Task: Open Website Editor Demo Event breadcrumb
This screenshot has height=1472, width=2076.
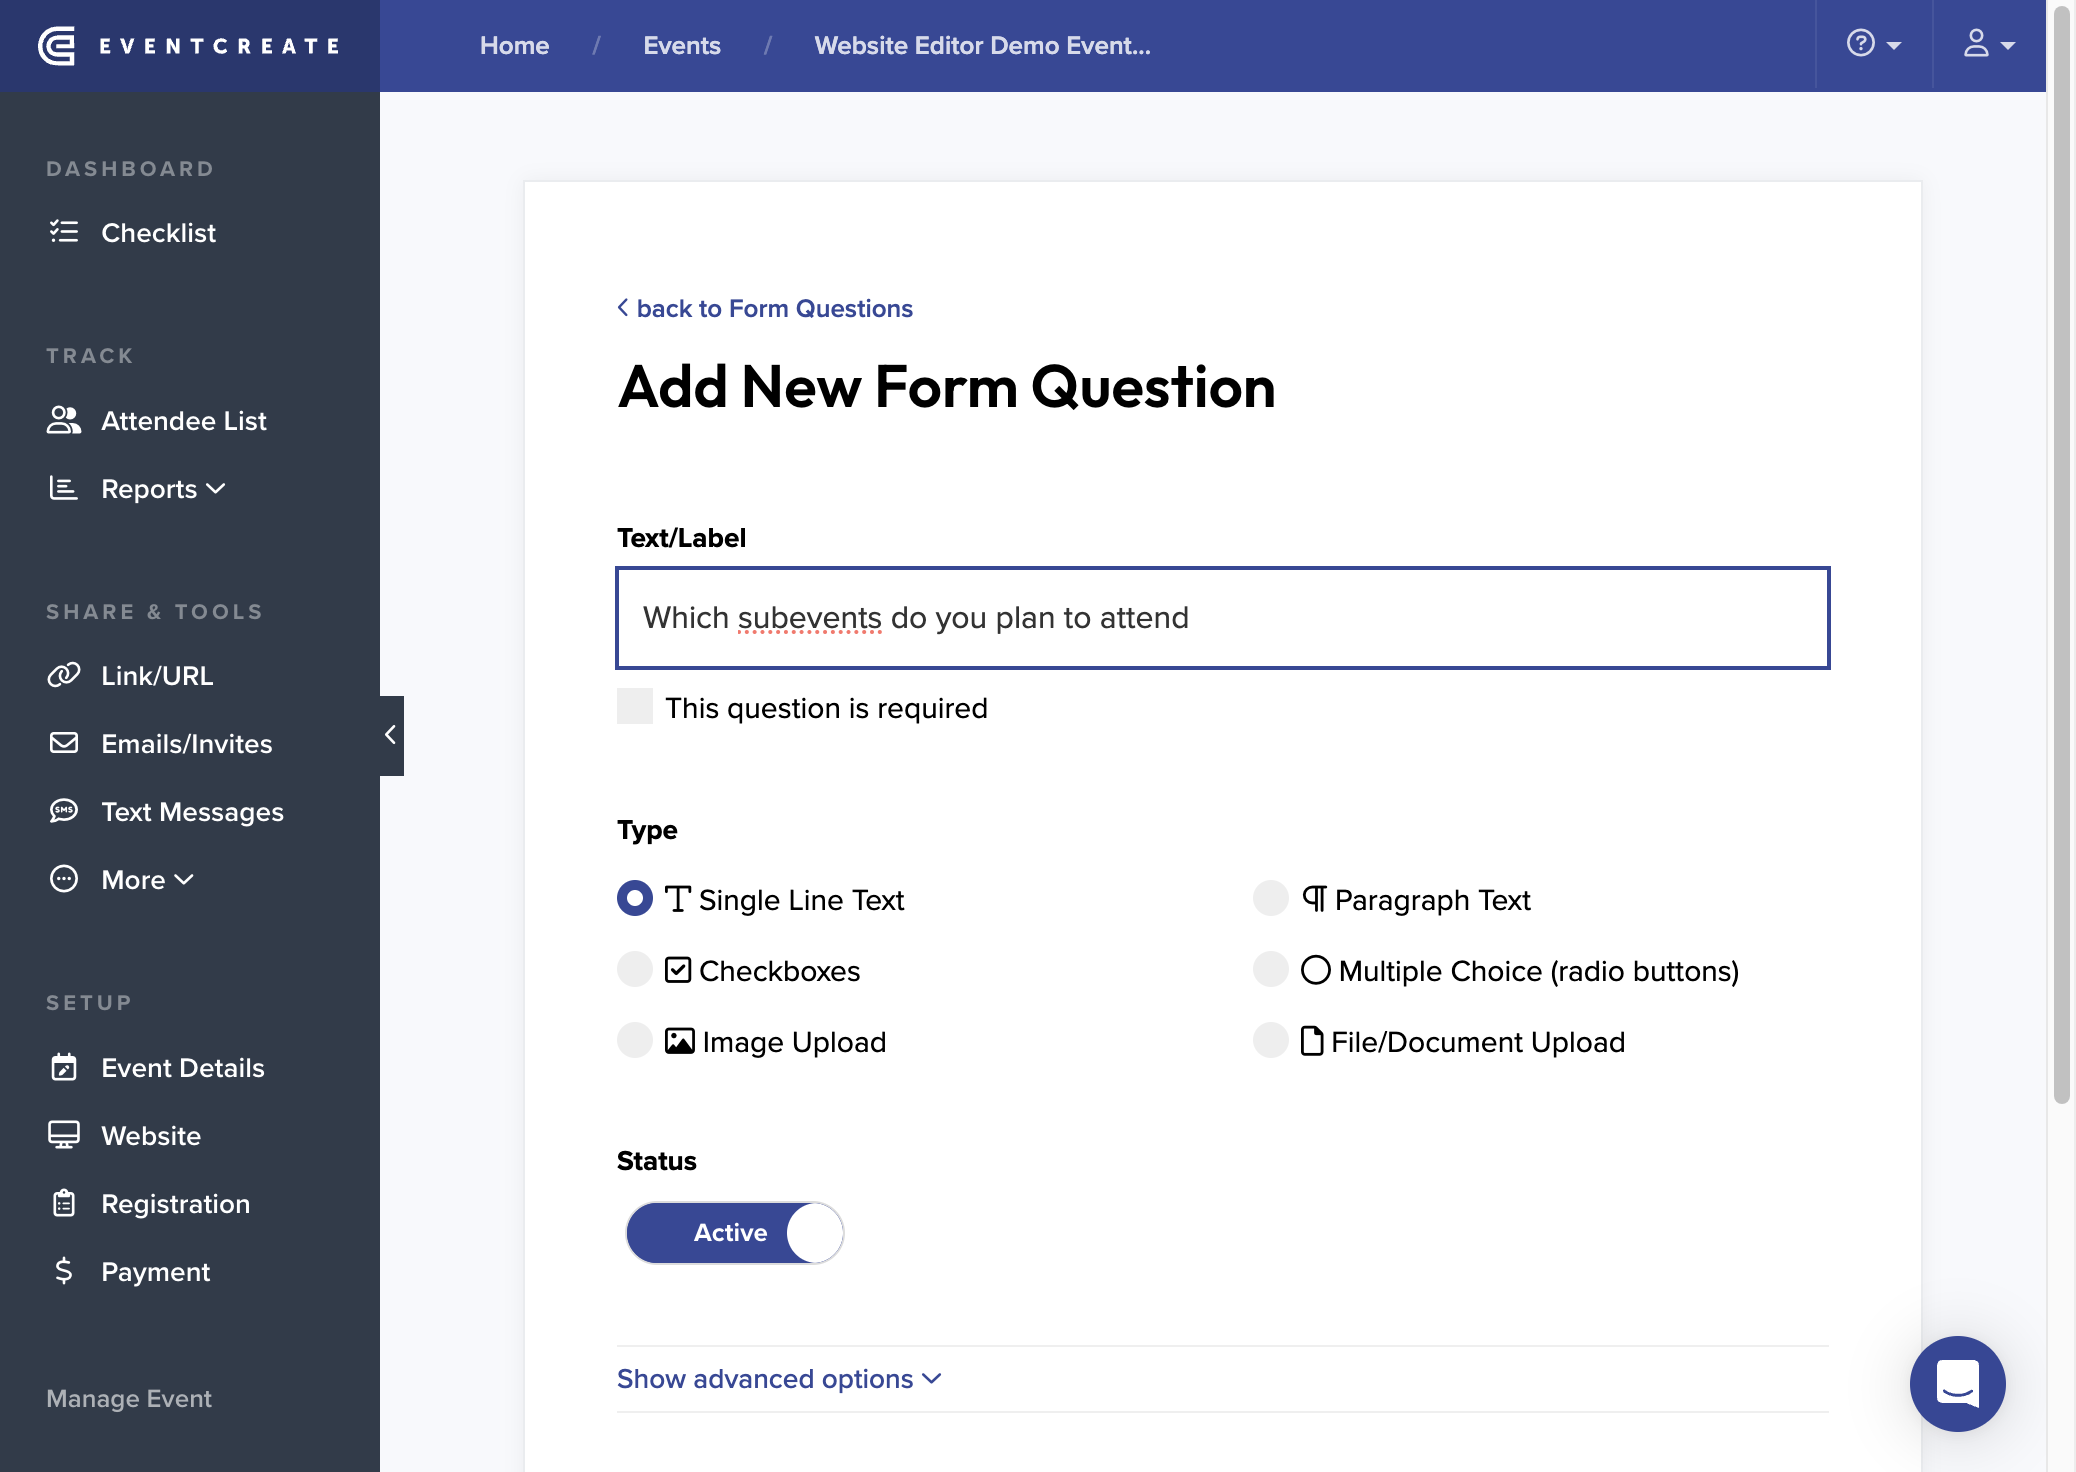Action: [982, 46]
